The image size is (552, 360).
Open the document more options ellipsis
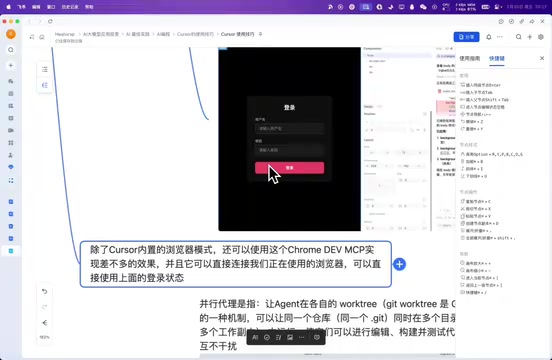pos(500,37)
